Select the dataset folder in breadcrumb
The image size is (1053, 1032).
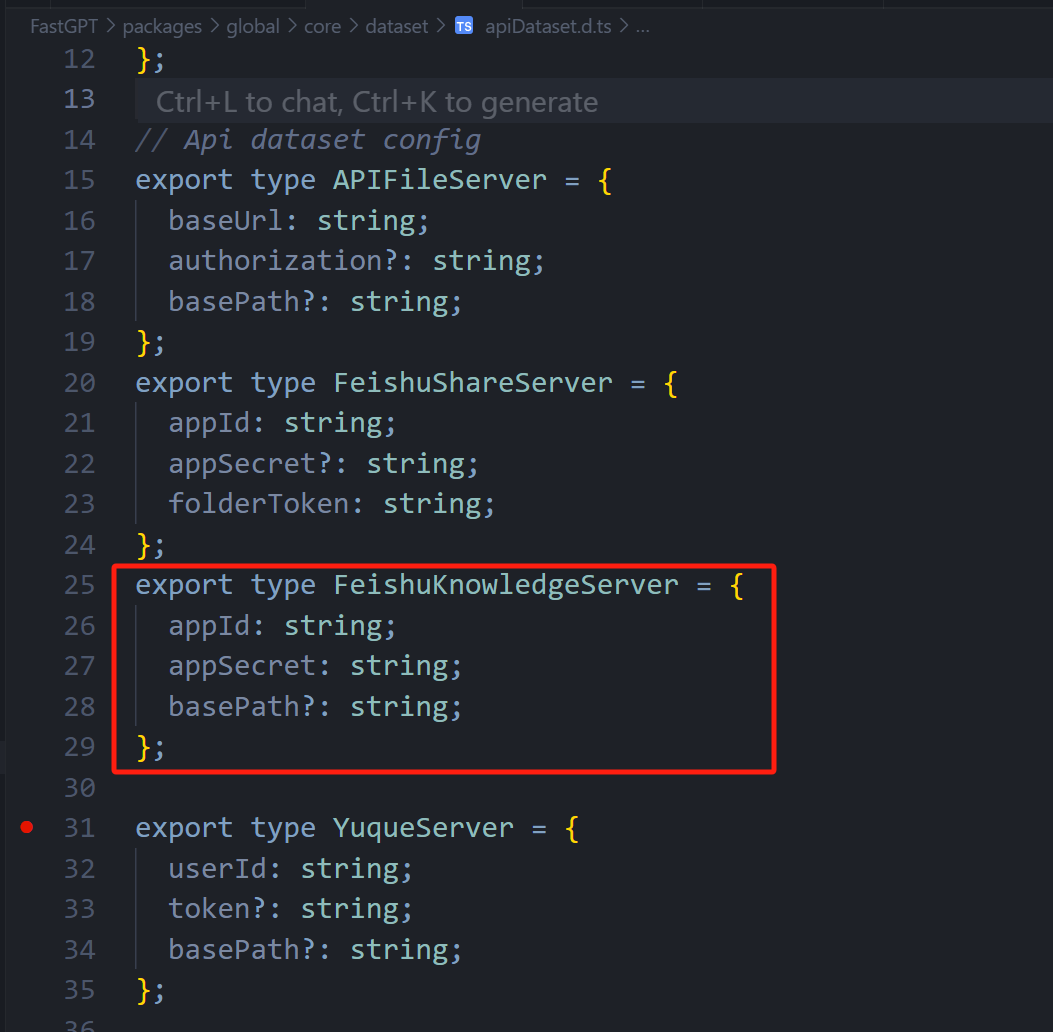point(396,26)
